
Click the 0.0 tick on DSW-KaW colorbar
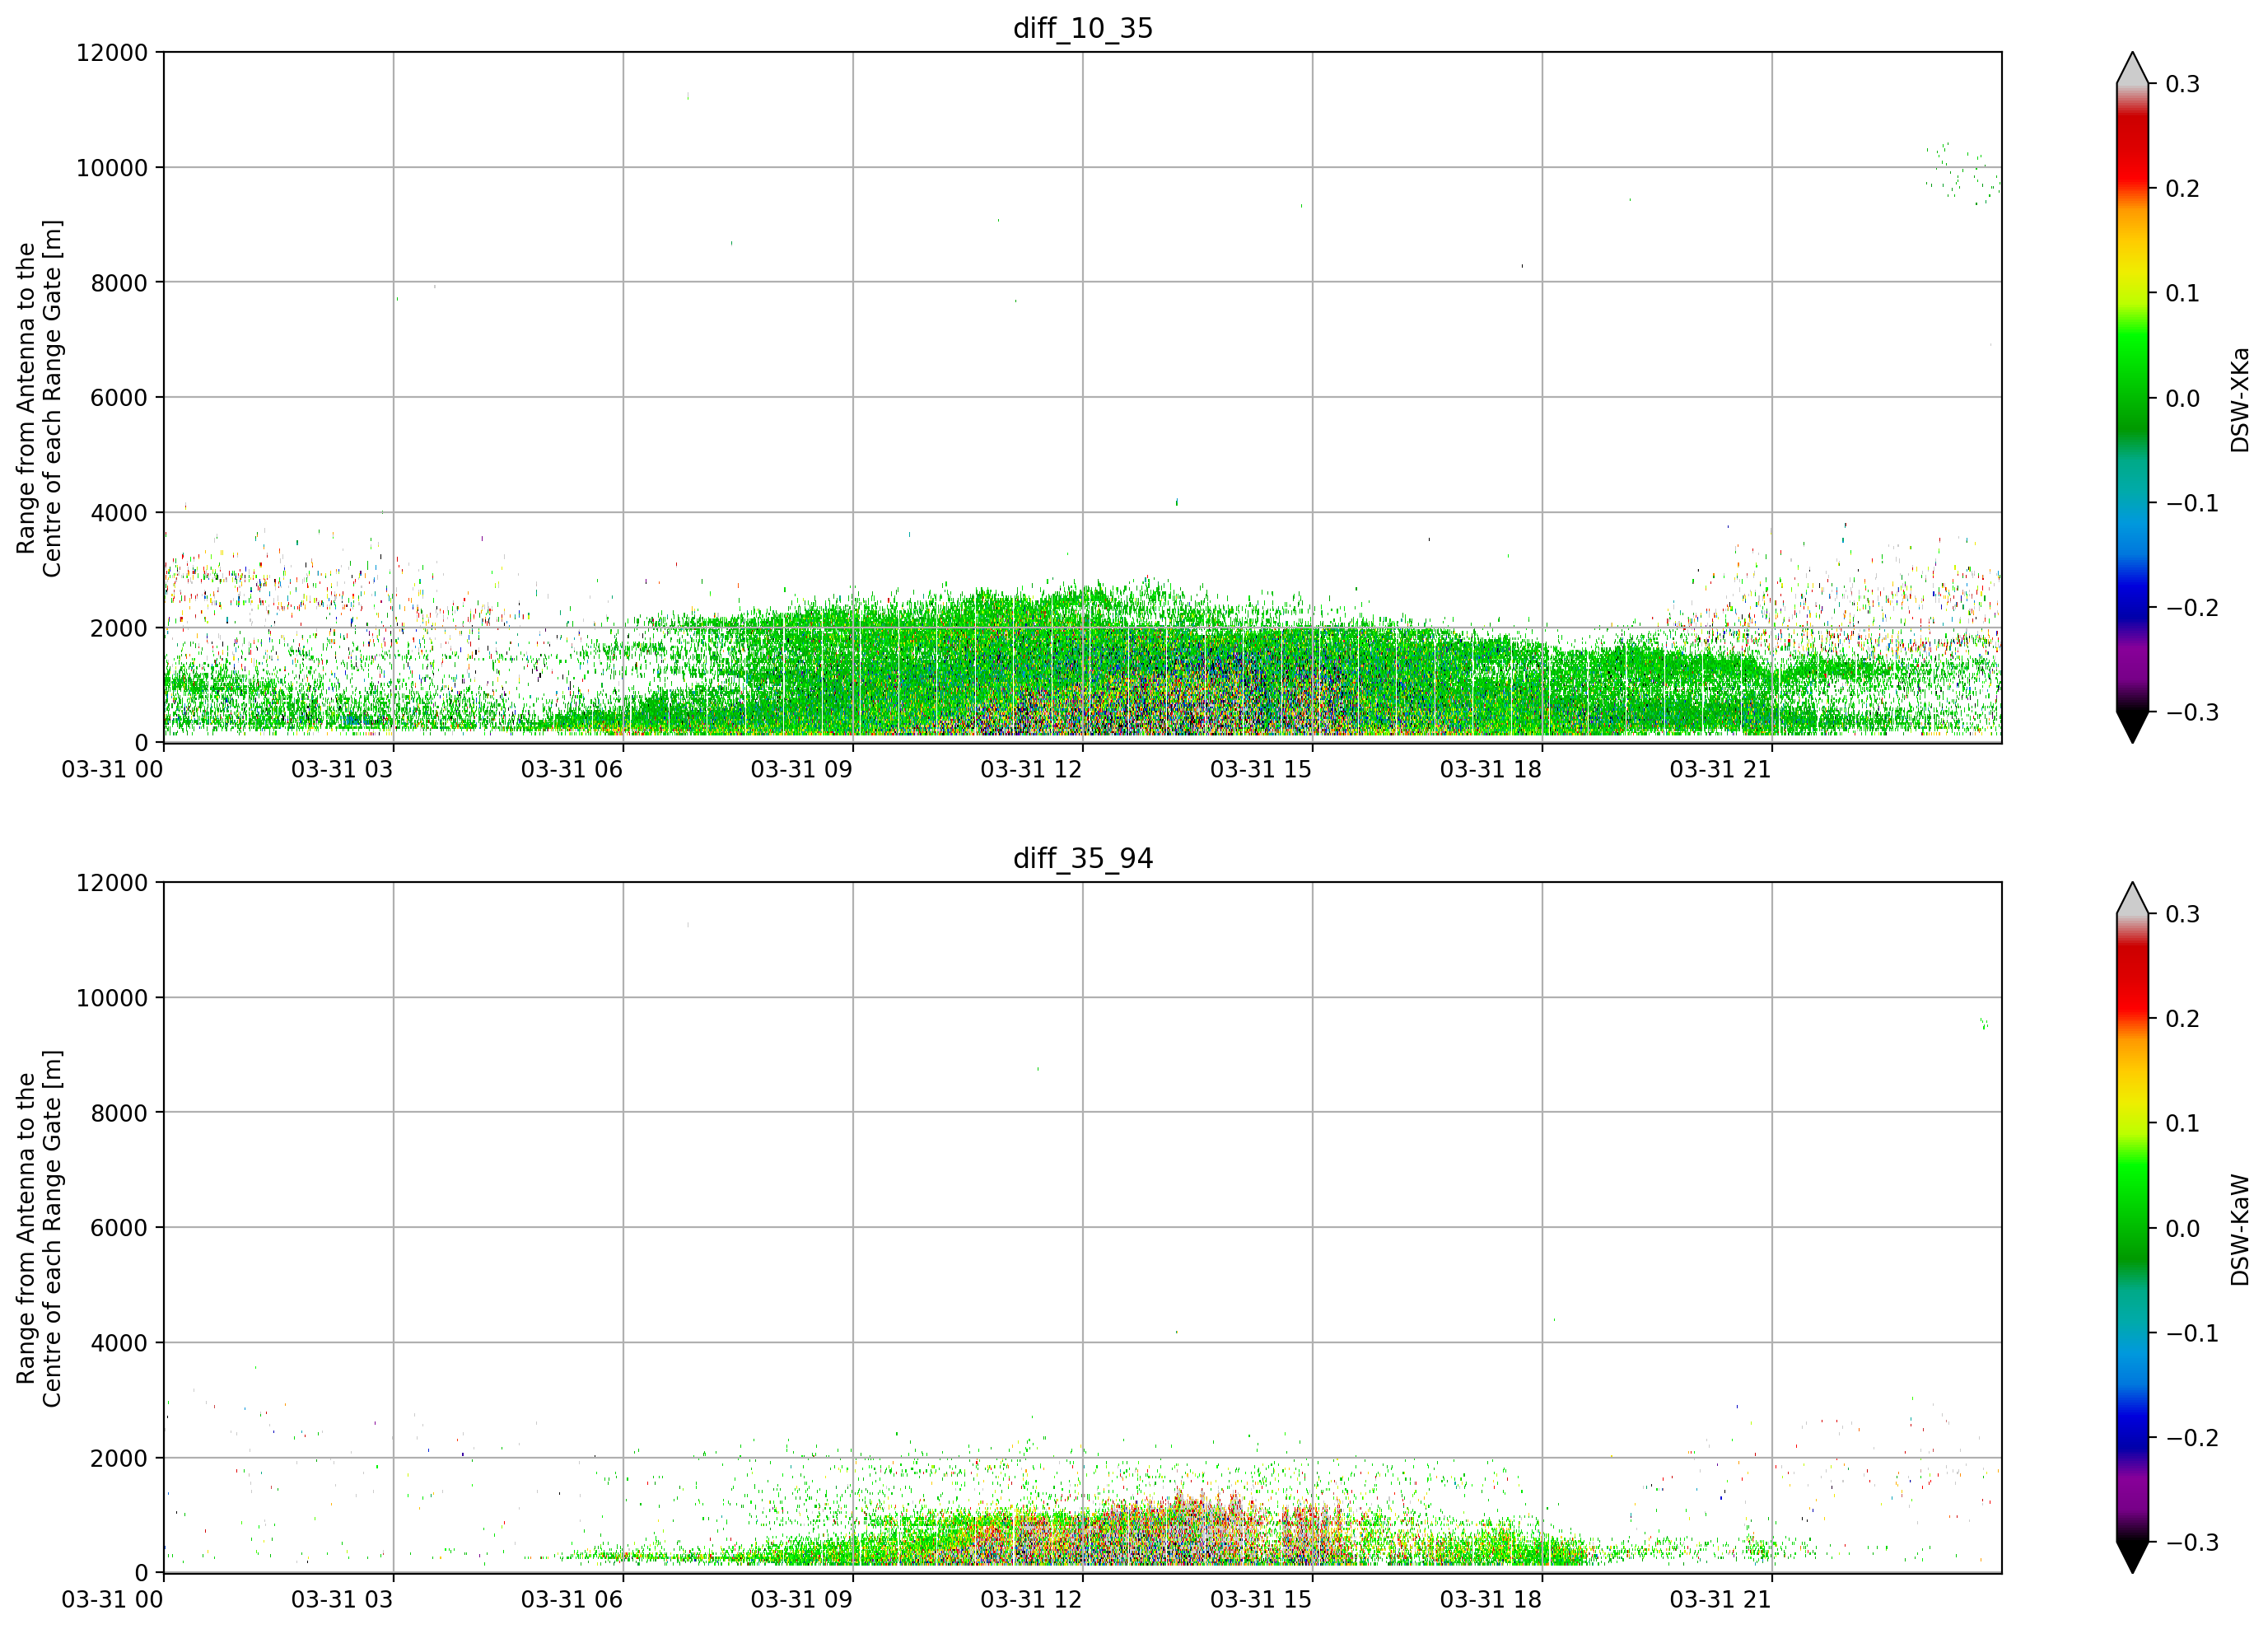pos(2183,1229)
